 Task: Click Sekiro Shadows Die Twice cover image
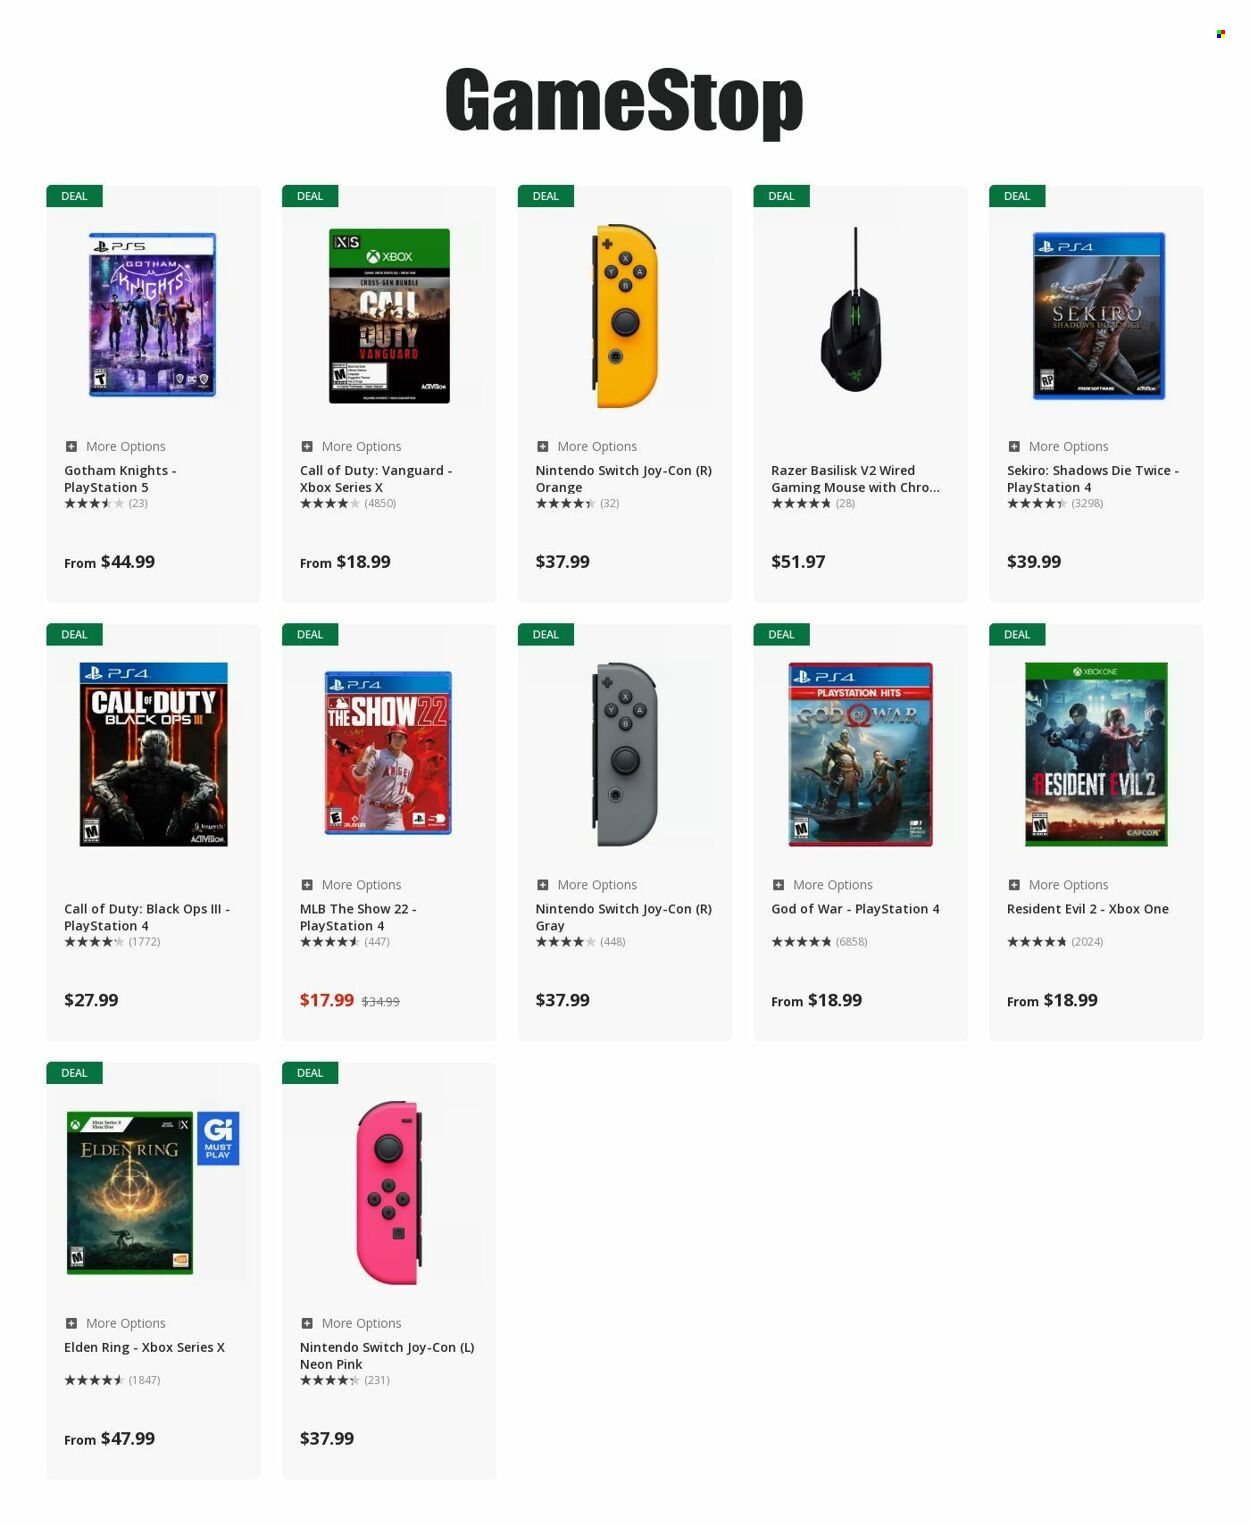1098,316
